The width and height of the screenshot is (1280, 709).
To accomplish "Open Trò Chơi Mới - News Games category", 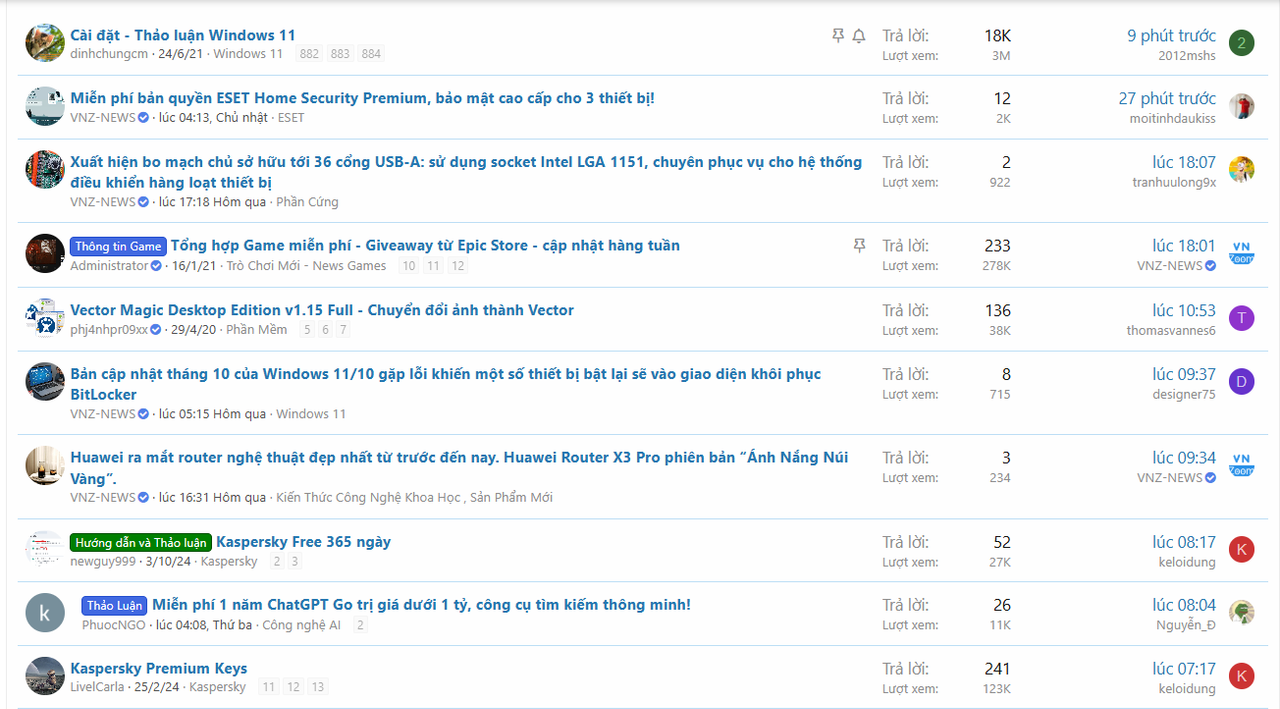I will coord(306,266).
